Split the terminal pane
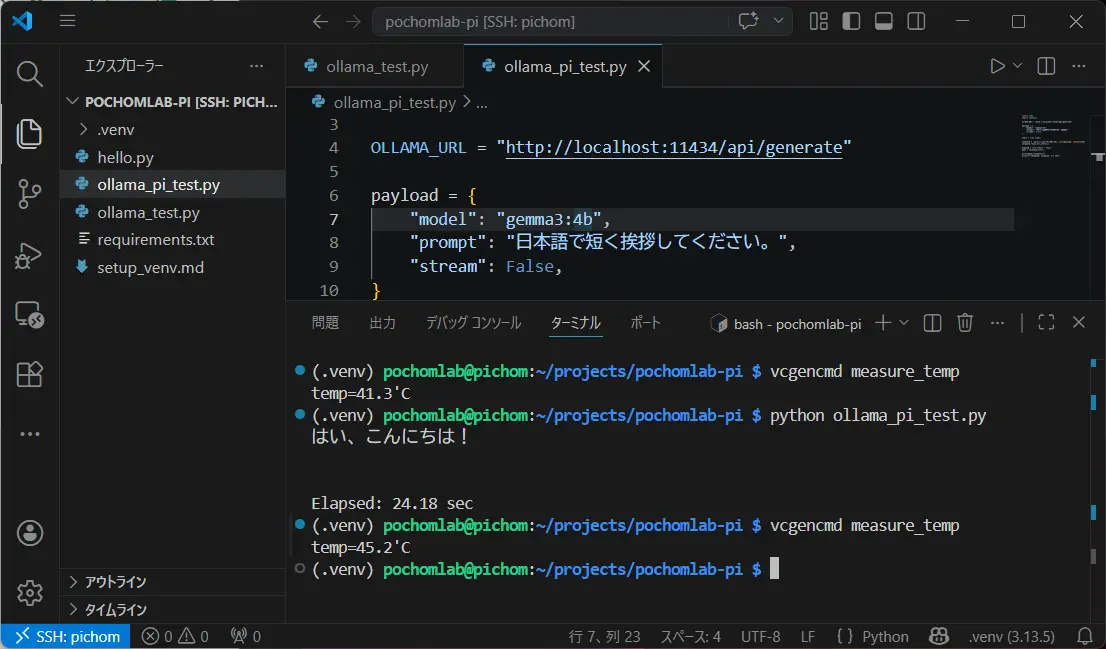Image resolution: width=1106 pixels, height=649 pixels. pos(932,323)
